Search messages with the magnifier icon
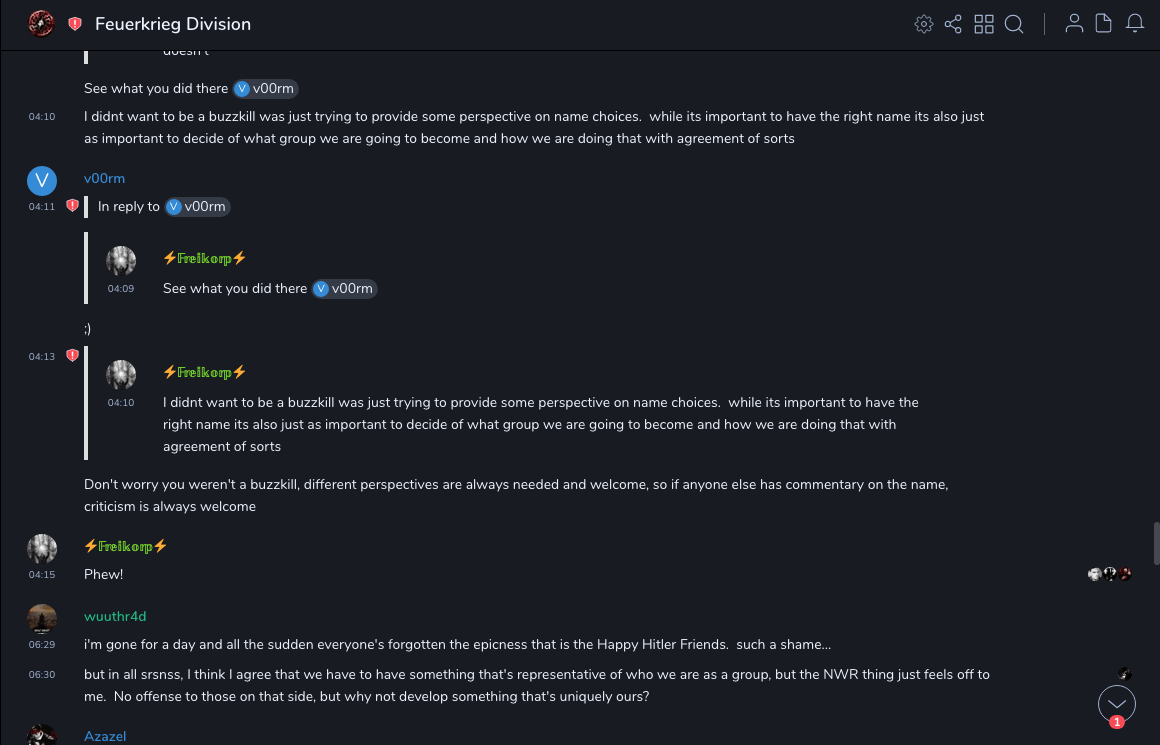The image size is (1160, 745). click(x=1014, y=24)
